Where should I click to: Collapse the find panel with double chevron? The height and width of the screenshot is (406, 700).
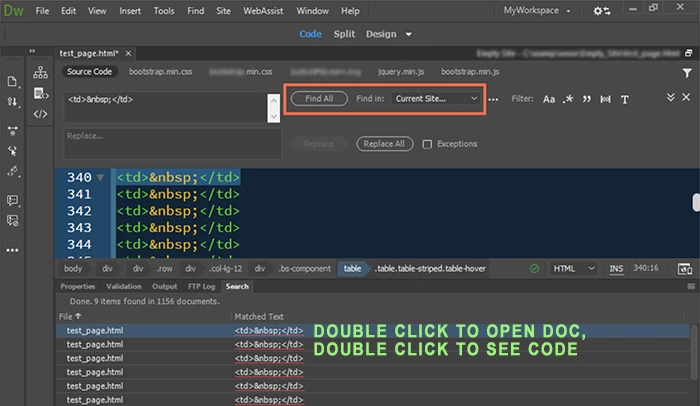(x=671, y=97)
